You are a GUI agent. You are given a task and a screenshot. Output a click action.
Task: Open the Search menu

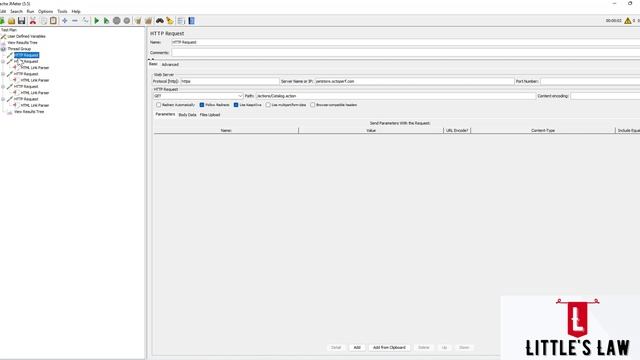16,11
